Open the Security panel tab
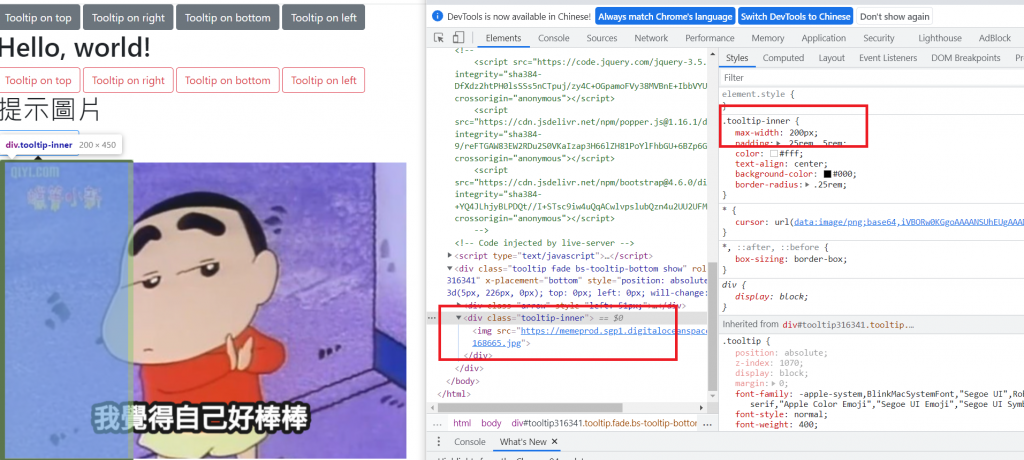The width and height of the screenshot is (1024, 460). pos(879,38)
